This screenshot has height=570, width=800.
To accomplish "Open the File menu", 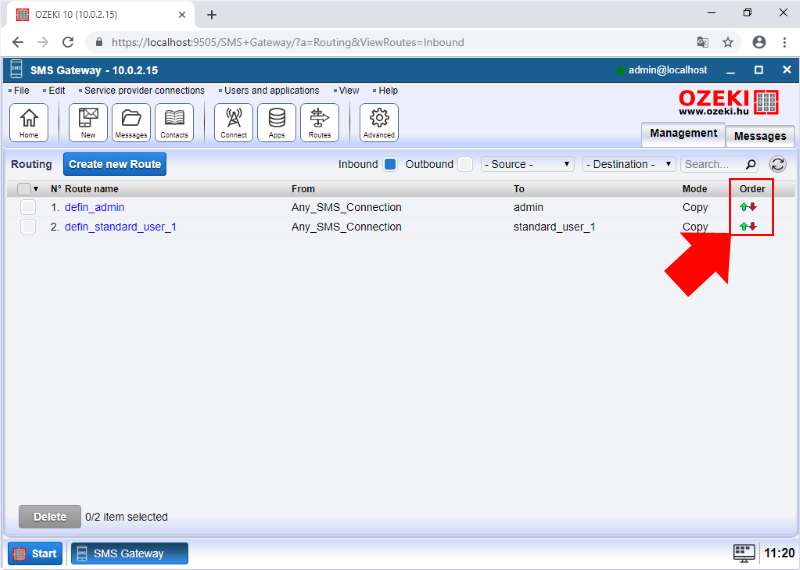I will pos(21,90).
